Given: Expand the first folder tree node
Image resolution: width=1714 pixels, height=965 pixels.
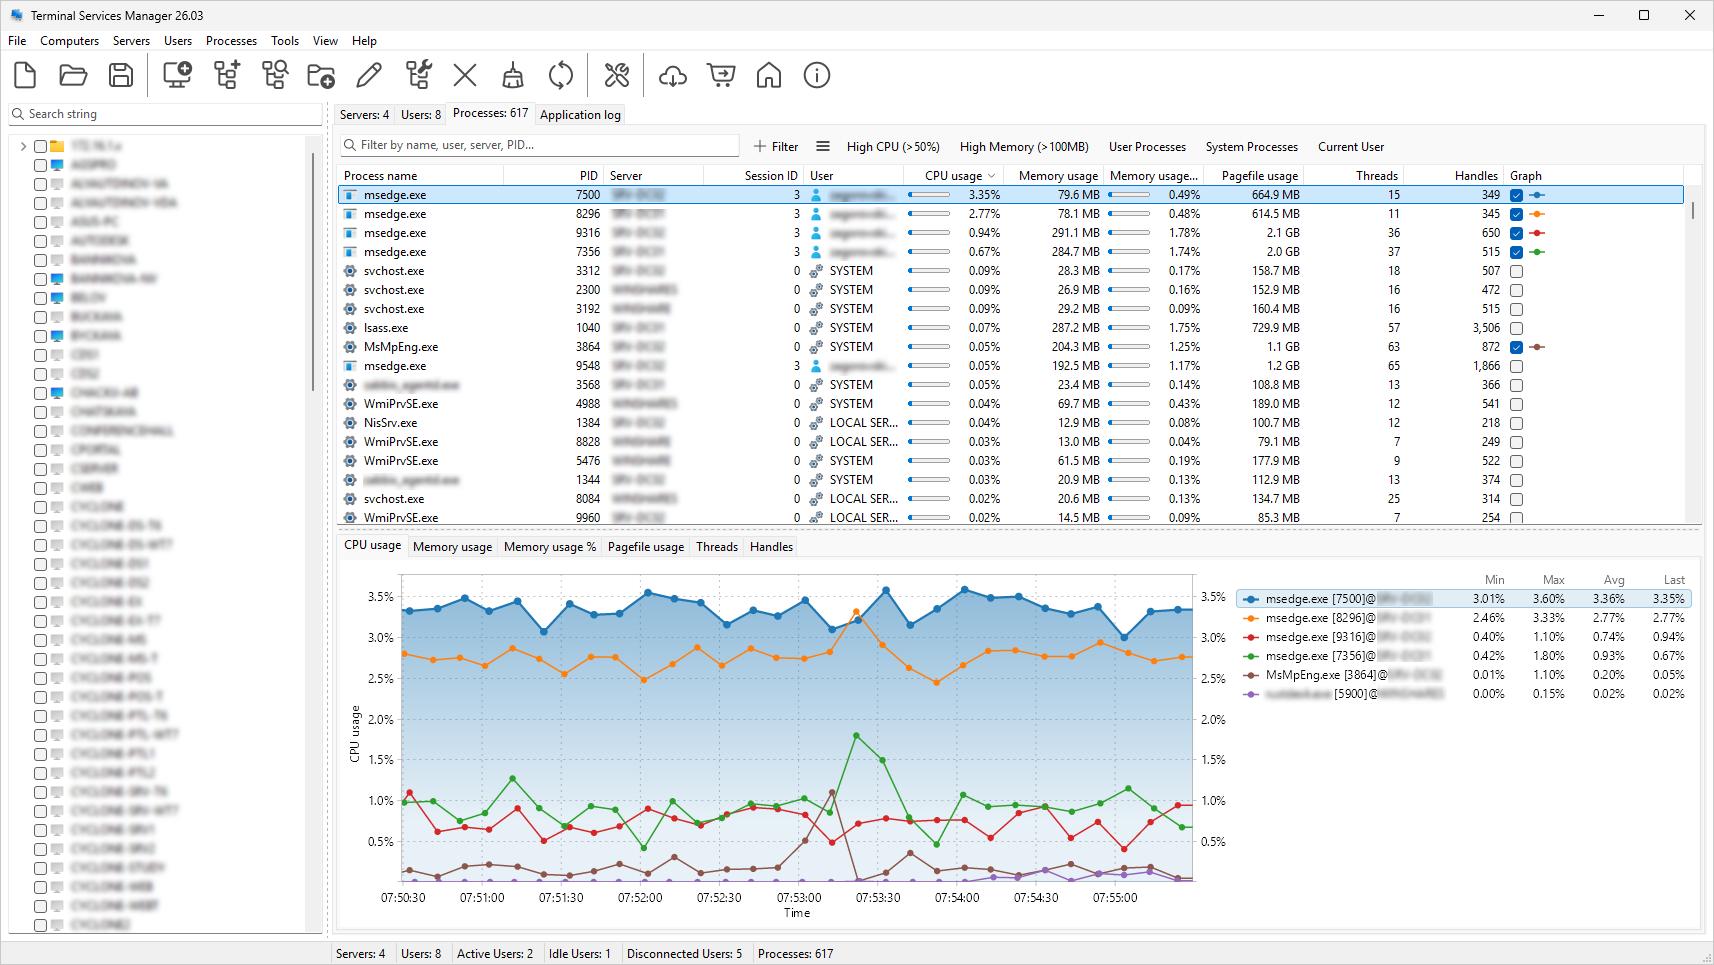Looking at the screenshot, I should click(23, 146).
